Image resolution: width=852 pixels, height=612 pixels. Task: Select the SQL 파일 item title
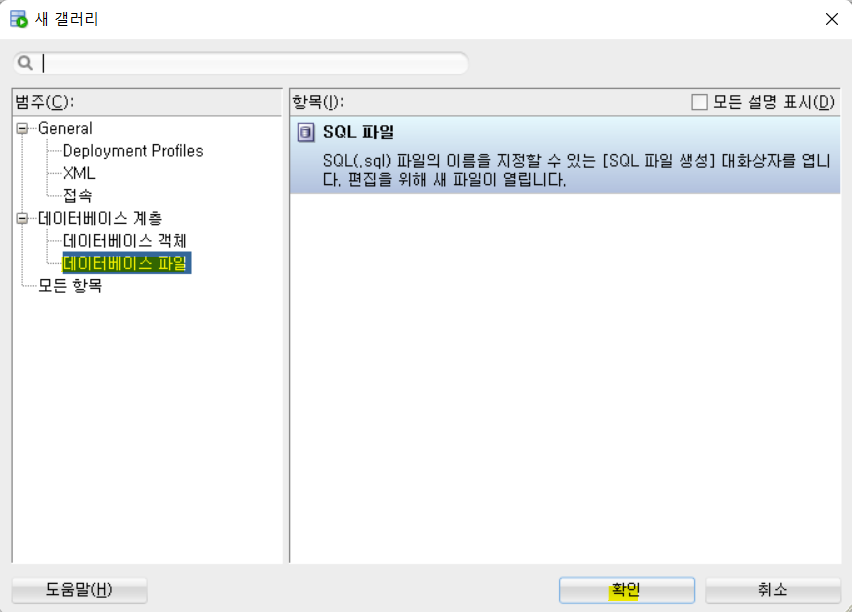tap(358, 132)
